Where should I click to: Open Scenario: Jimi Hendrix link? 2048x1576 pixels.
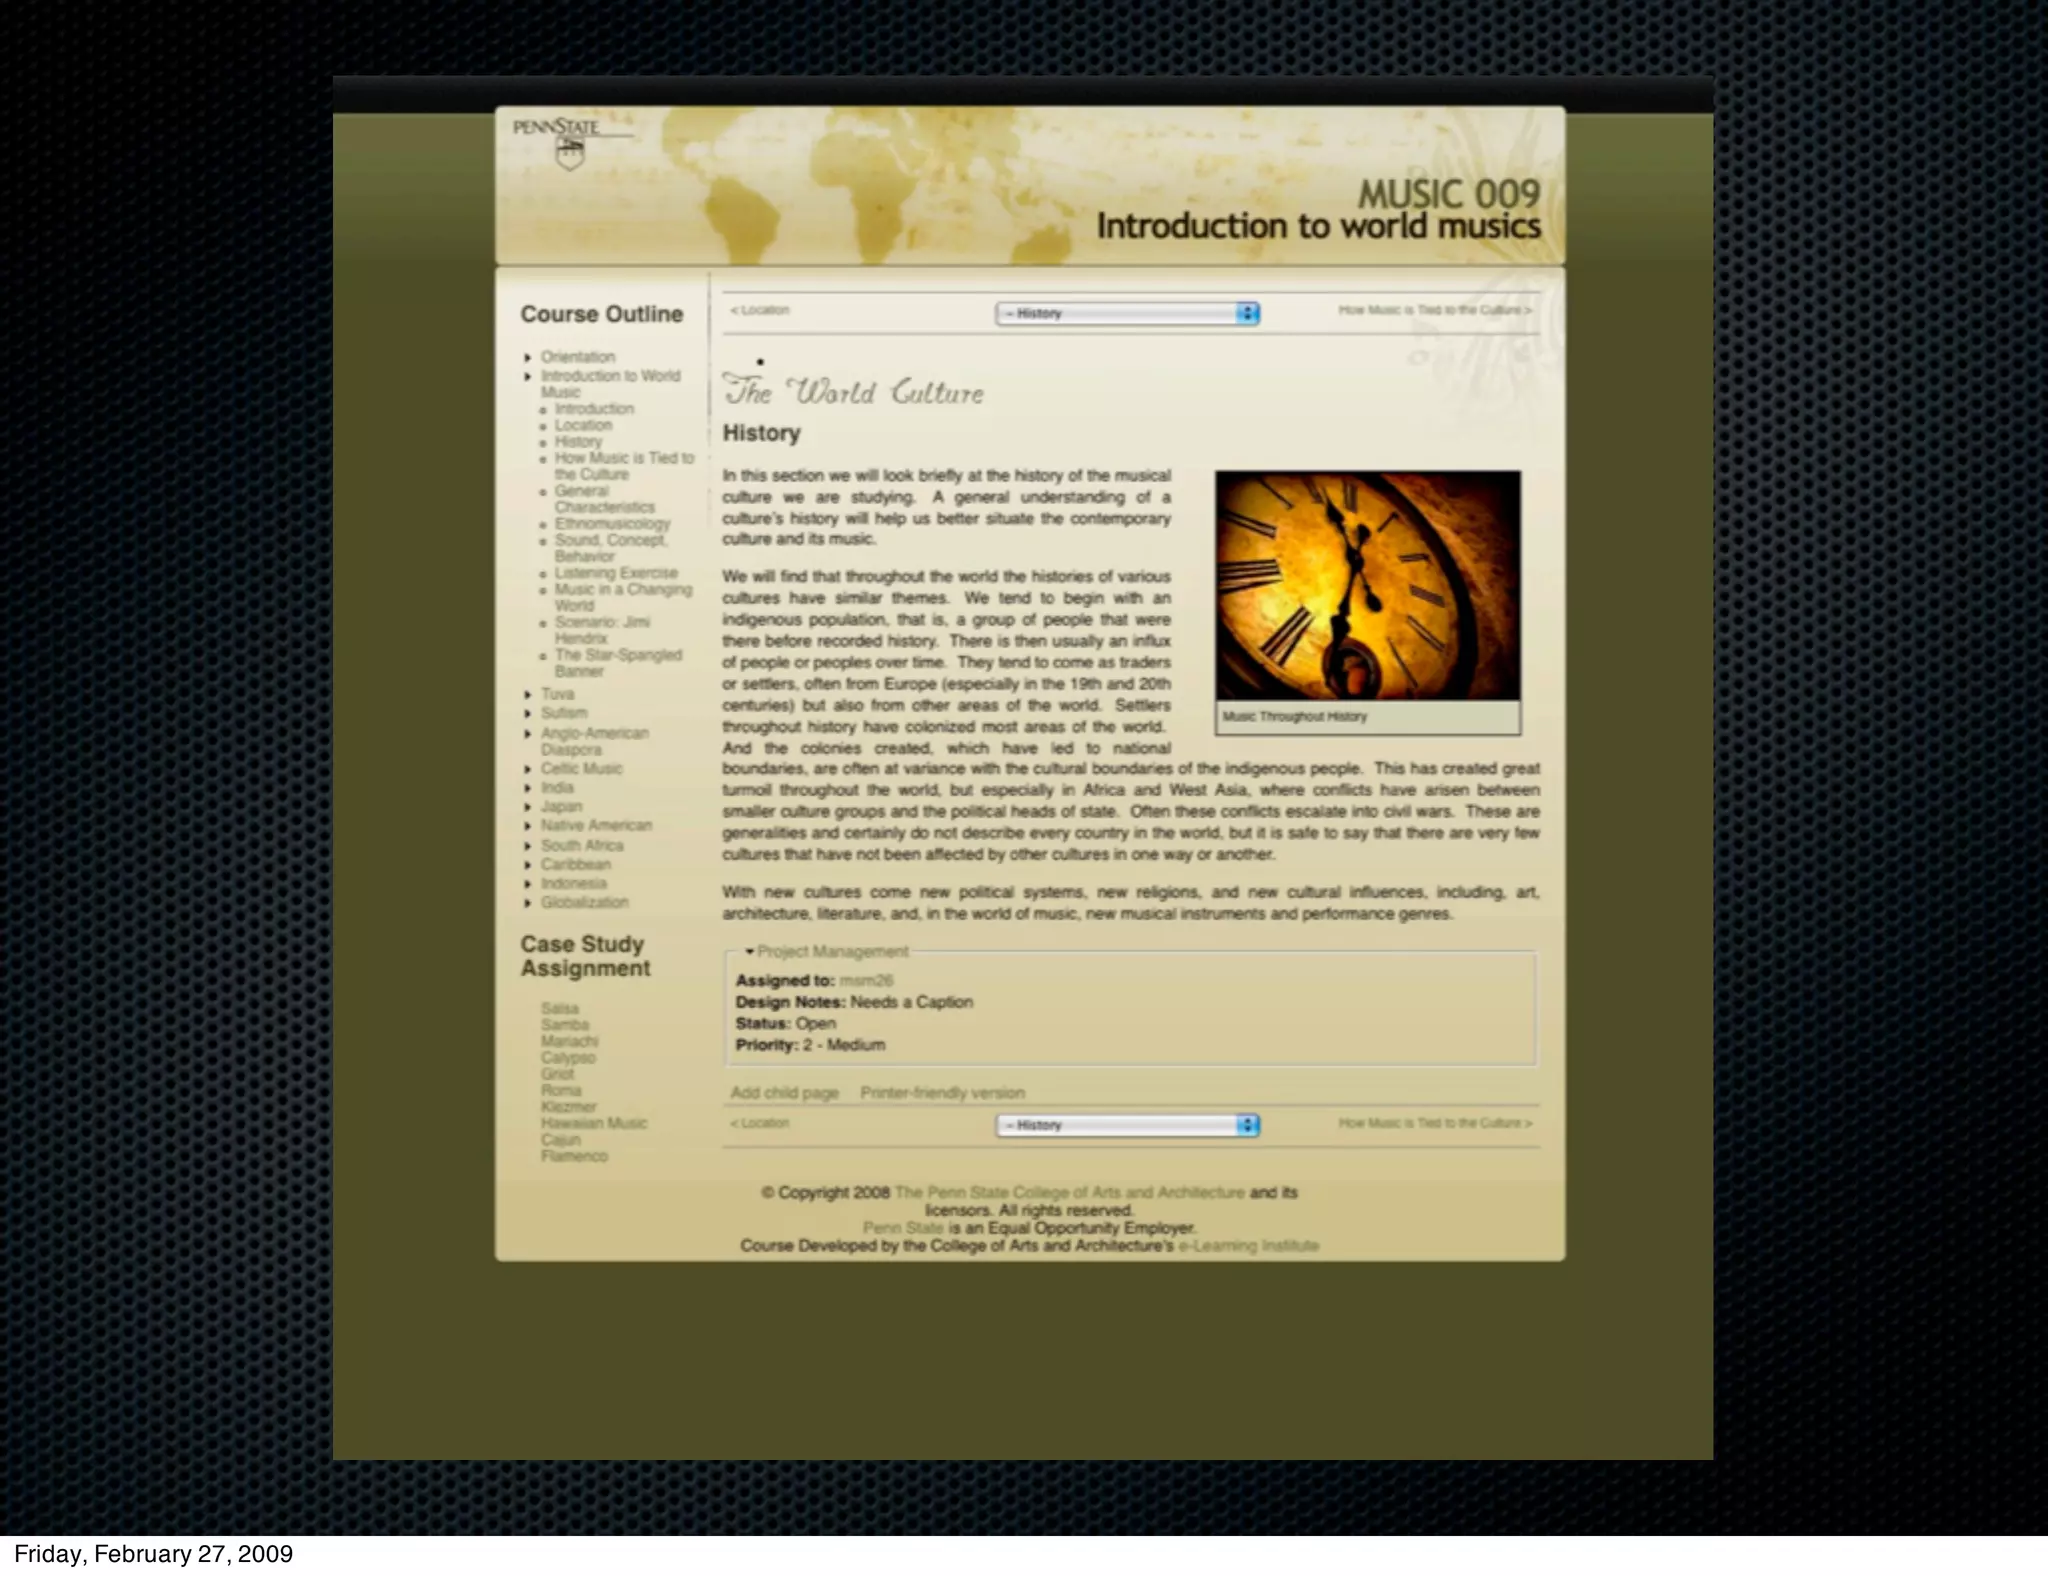pyautogui.click(x=602, y=630)
